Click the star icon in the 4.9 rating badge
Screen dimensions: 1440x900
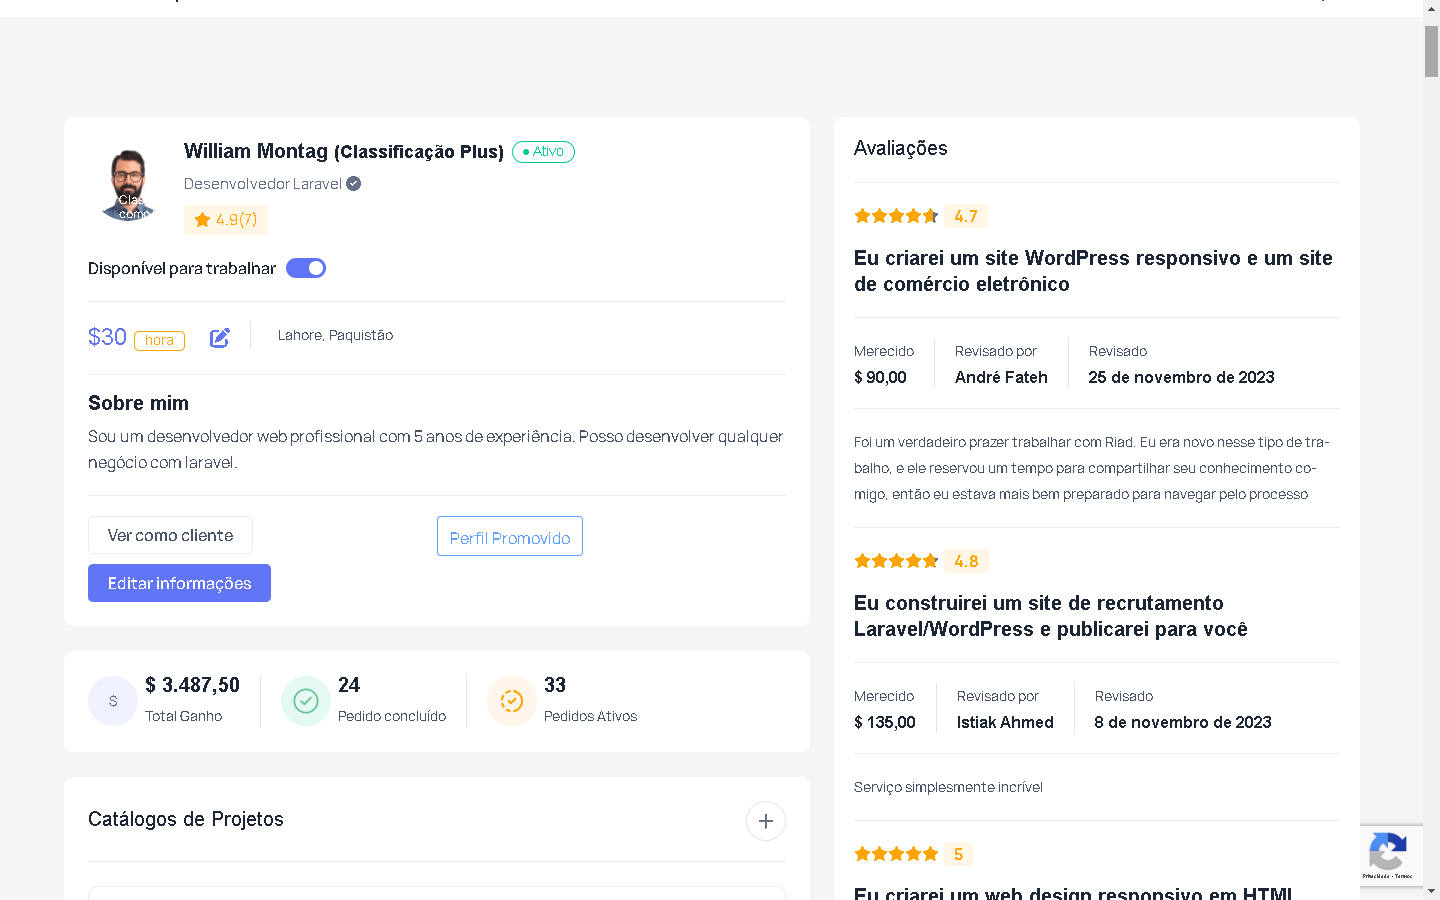click(202, 220)
